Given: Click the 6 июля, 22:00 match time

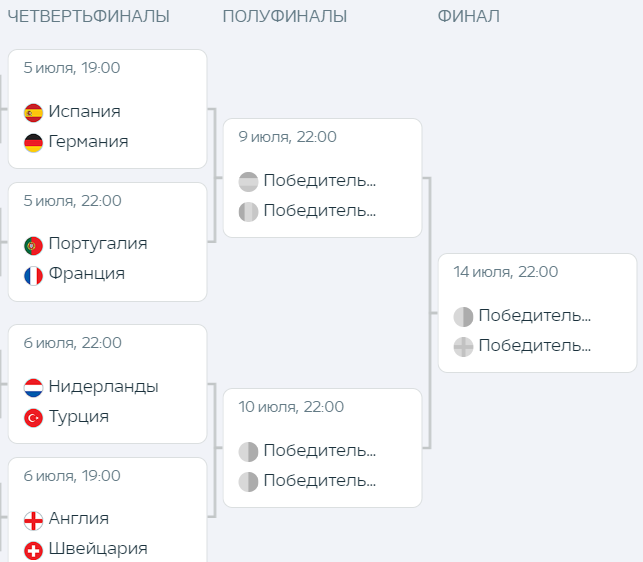Looking at the screenshot, I should click(73, 343).
